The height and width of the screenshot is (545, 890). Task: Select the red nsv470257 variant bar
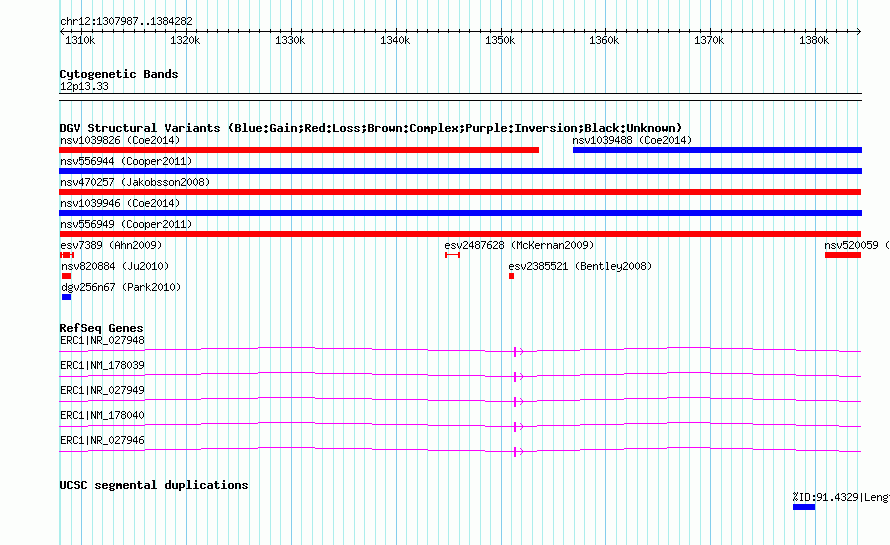point(460,192)
